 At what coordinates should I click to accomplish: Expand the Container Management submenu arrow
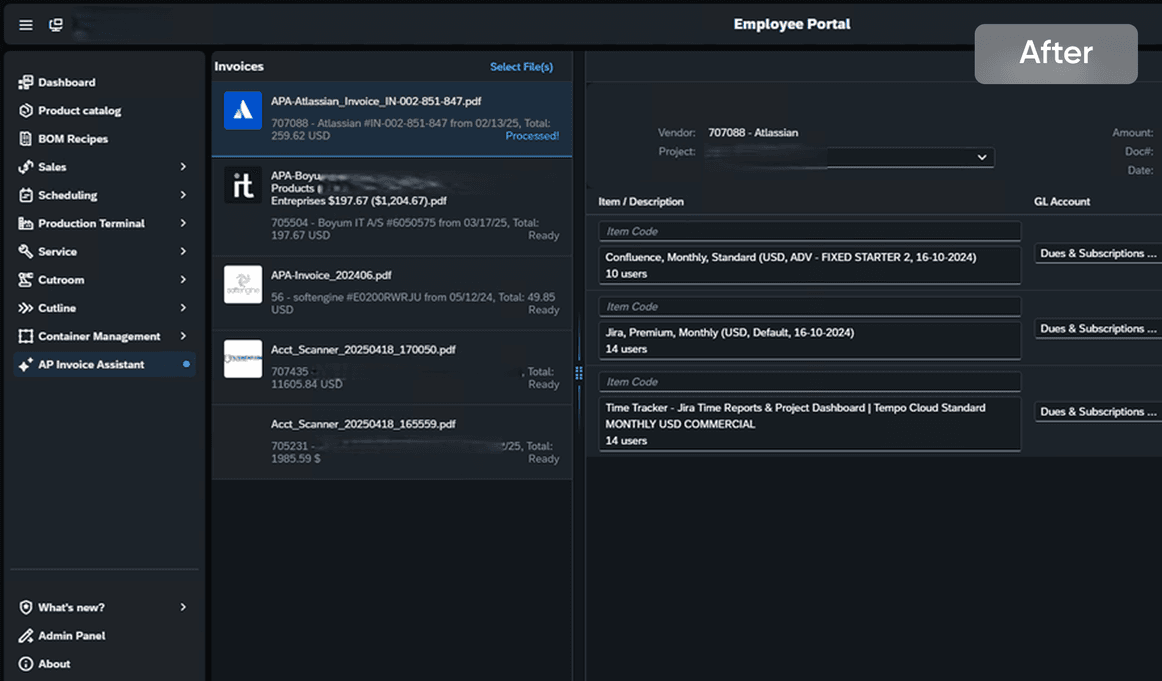coord(183,336)
